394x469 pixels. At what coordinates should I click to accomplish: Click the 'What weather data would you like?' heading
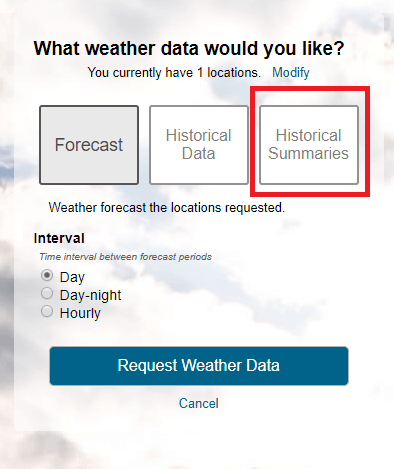pyautogui.click(x=189, y=49)
